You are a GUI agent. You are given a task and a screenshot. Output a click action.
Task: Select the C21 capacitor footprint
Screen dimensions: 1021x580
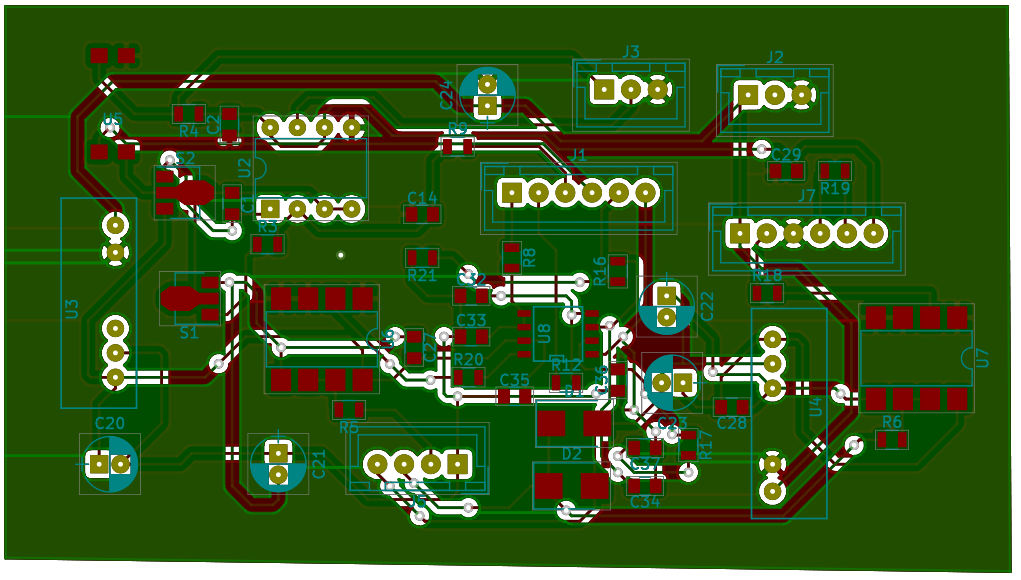278,464
